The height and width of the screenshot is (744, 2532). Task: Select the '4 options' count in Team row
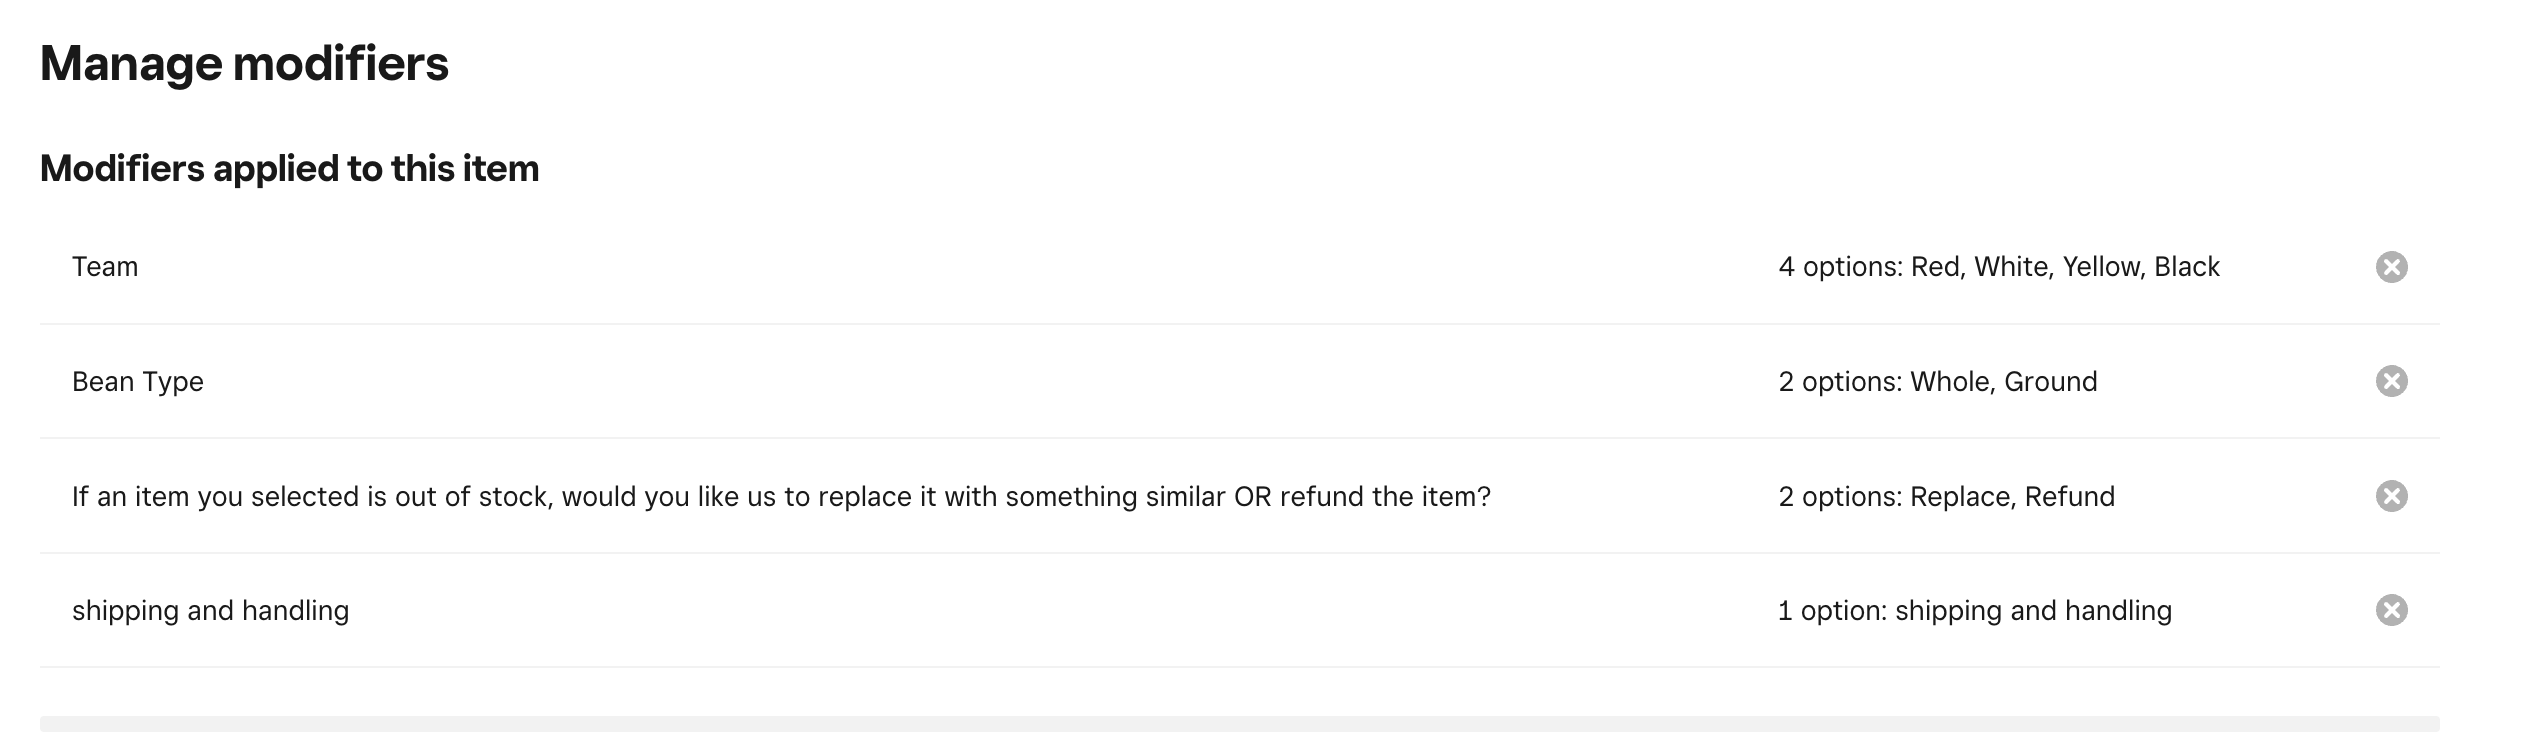1840,267
